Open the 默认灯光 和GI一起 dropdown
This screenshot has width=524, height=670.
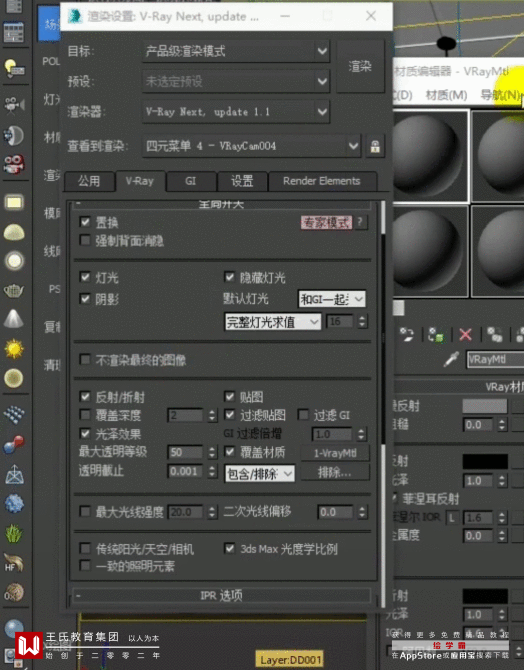click(x=332, y=299)
